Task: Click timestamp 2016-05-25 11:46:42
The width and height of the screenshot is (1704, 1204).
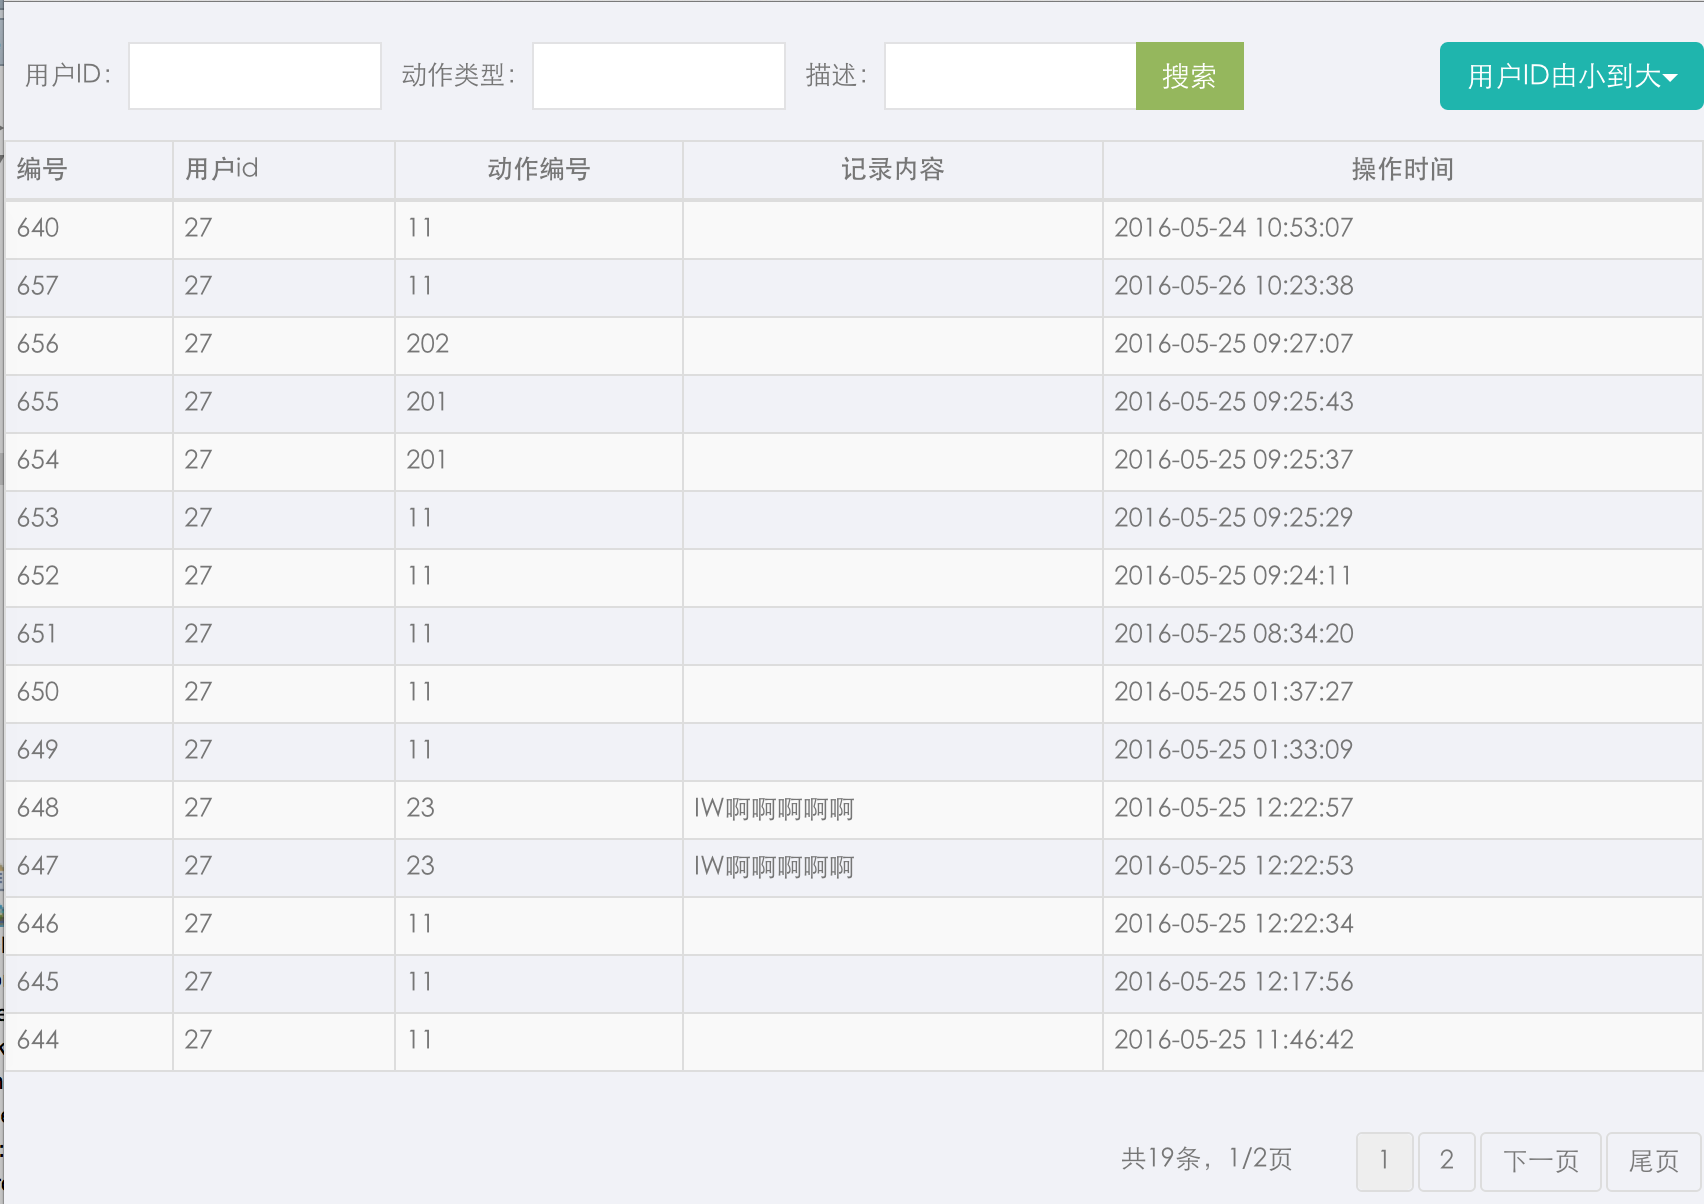Action: coord(1234,1040)
